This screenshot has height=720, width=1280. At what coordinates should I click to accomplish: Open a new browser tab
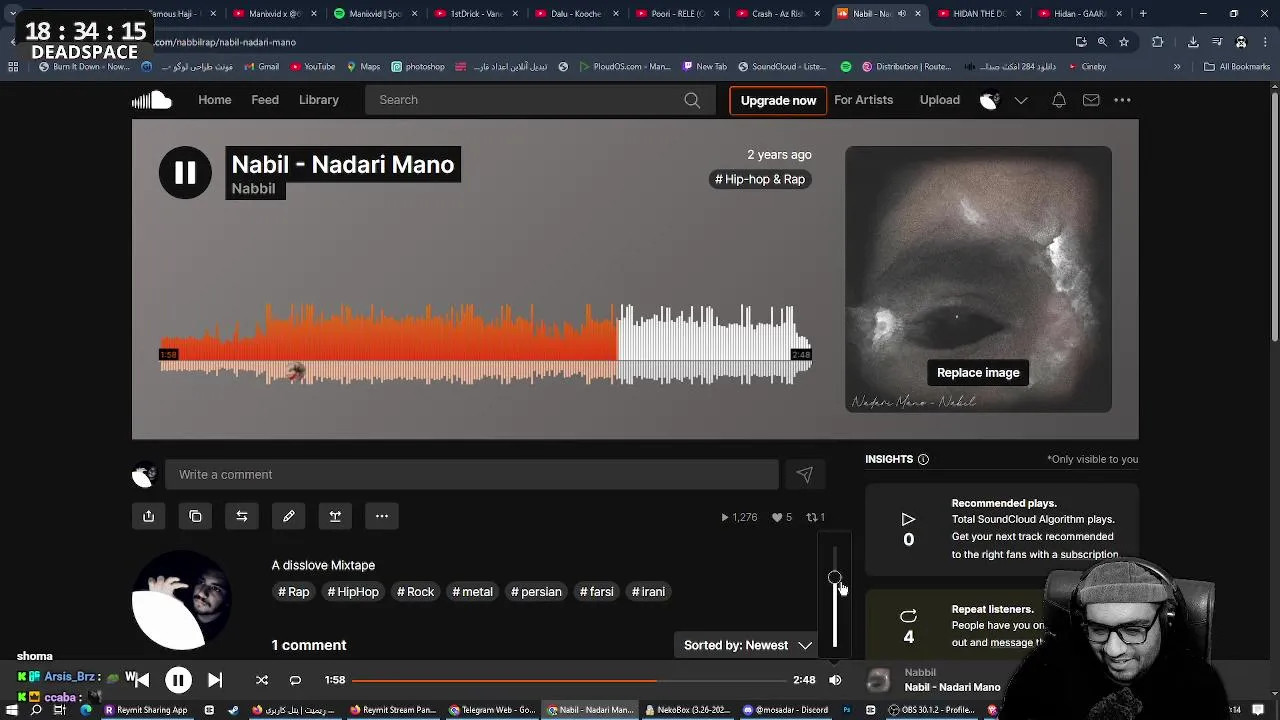pyautogui.click(x=1143, y=14)
